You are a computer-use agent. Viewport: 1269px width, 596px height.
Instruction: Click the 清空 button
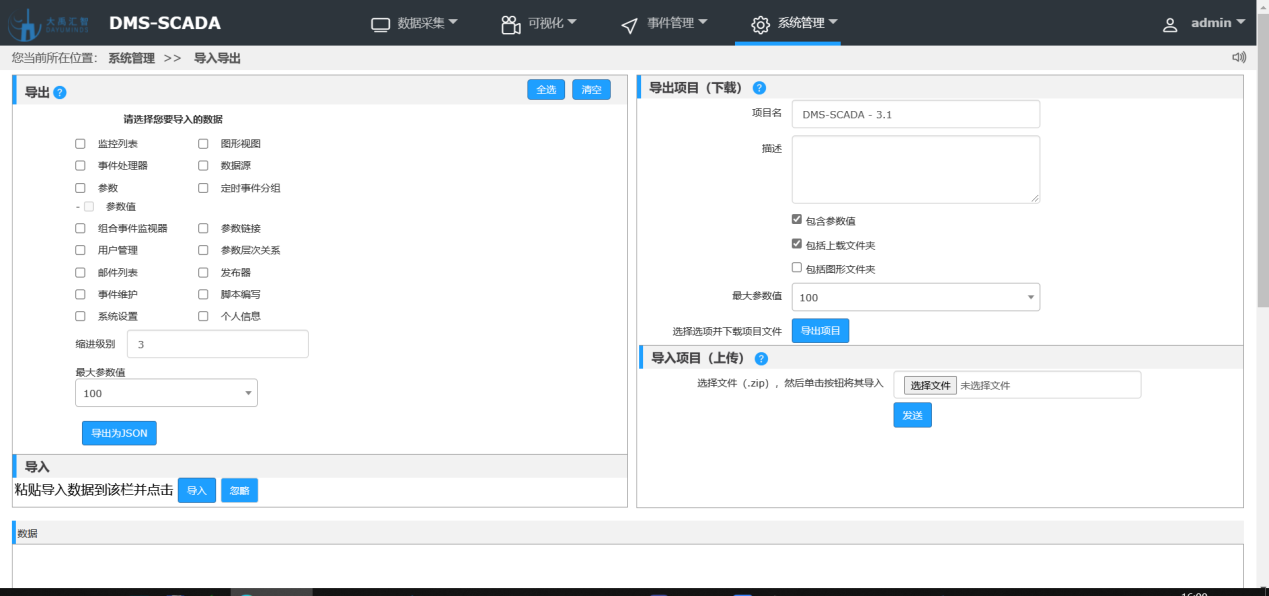coord(591,90)
